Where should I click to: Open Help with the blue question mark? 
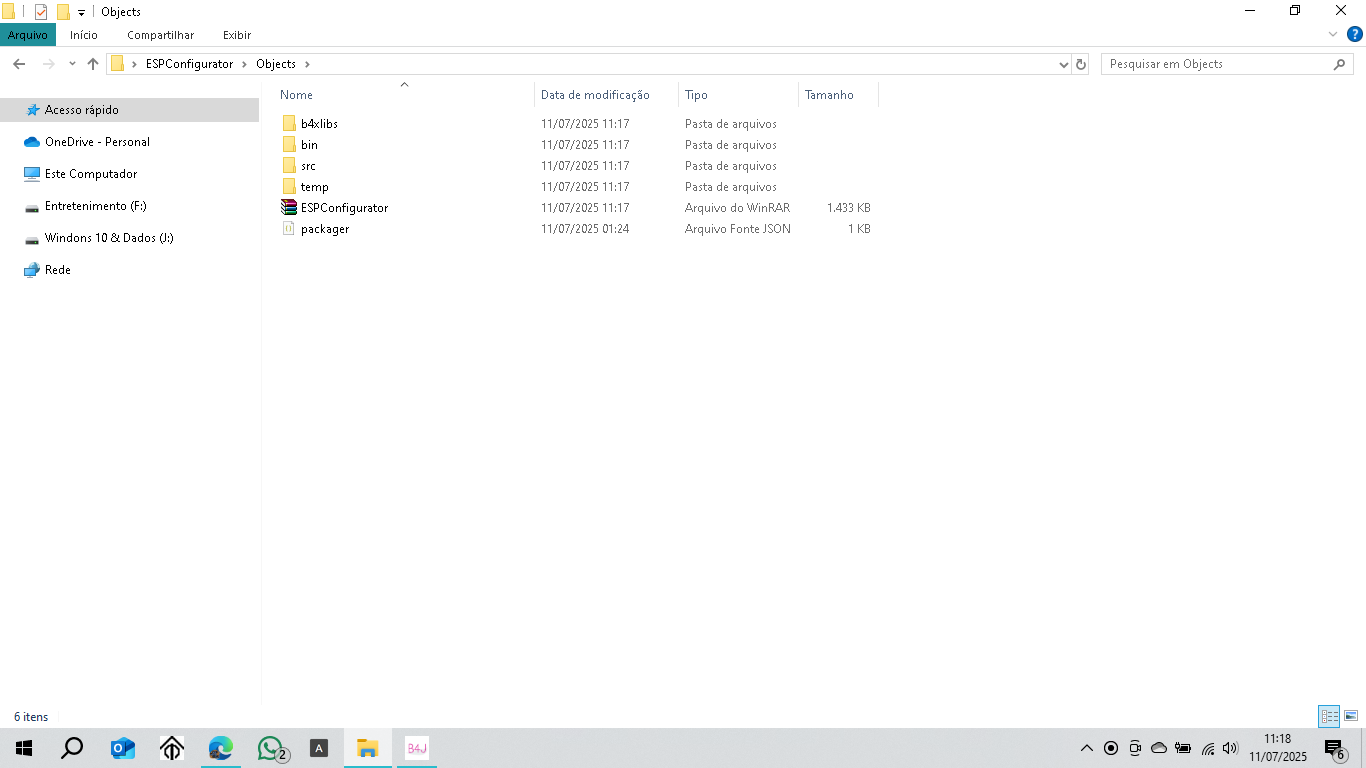click(x=1355, y=34)
